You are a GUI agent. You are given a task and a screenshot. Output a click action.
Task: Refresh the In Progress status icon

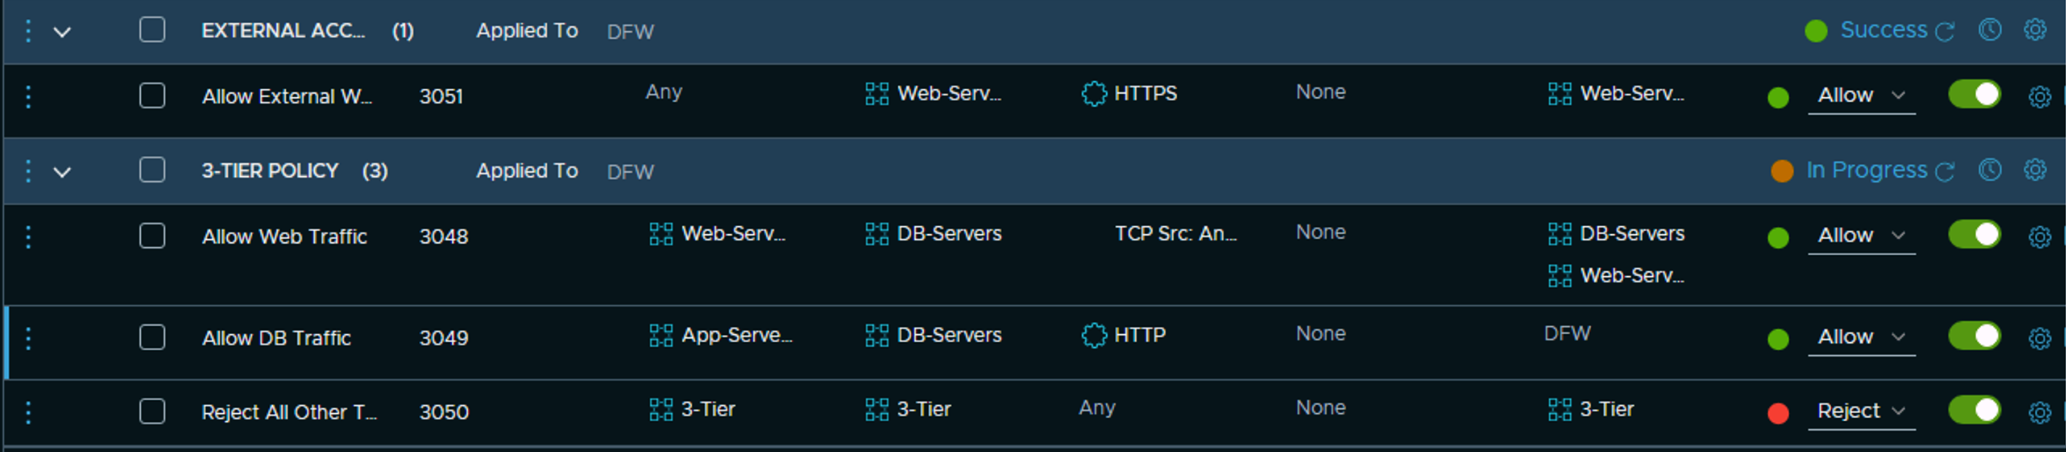(x=1945, y=172)
